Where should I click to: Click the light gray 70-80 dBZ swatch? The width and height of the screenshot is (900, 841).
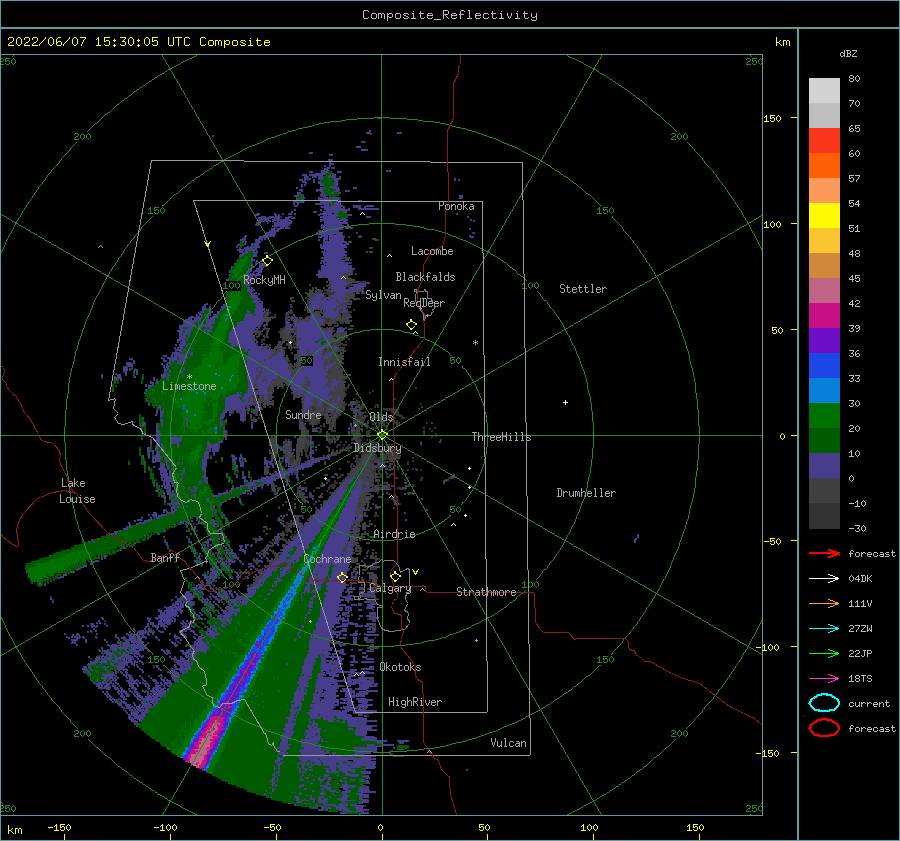(824, 90)
